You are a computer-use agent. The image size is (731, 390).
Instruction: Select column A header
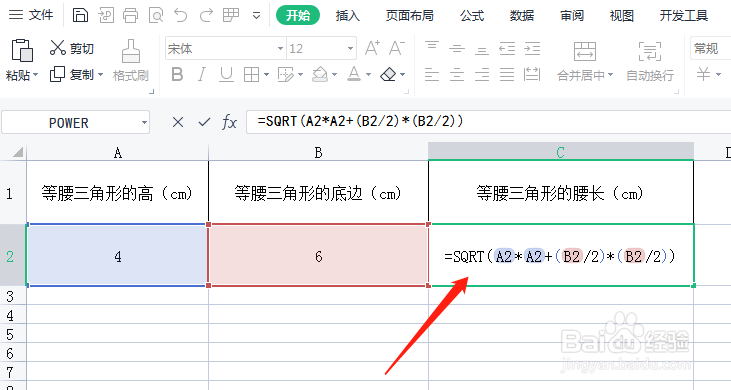coord(117,152)
